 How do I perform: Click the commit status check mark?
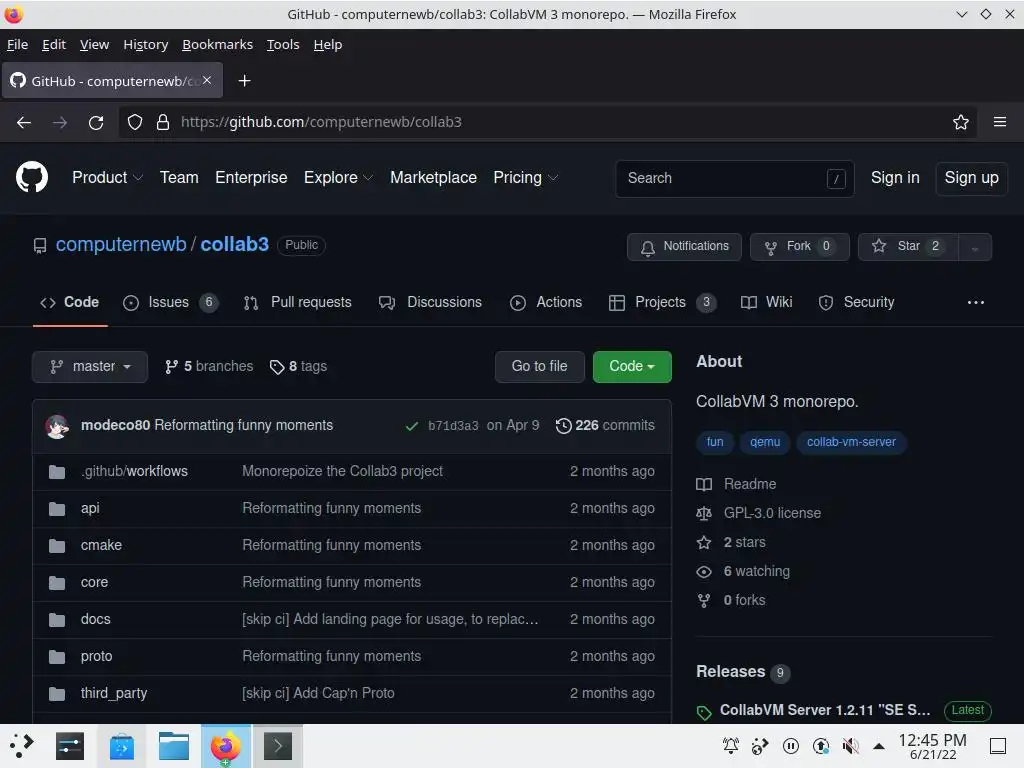coord(411,426)
